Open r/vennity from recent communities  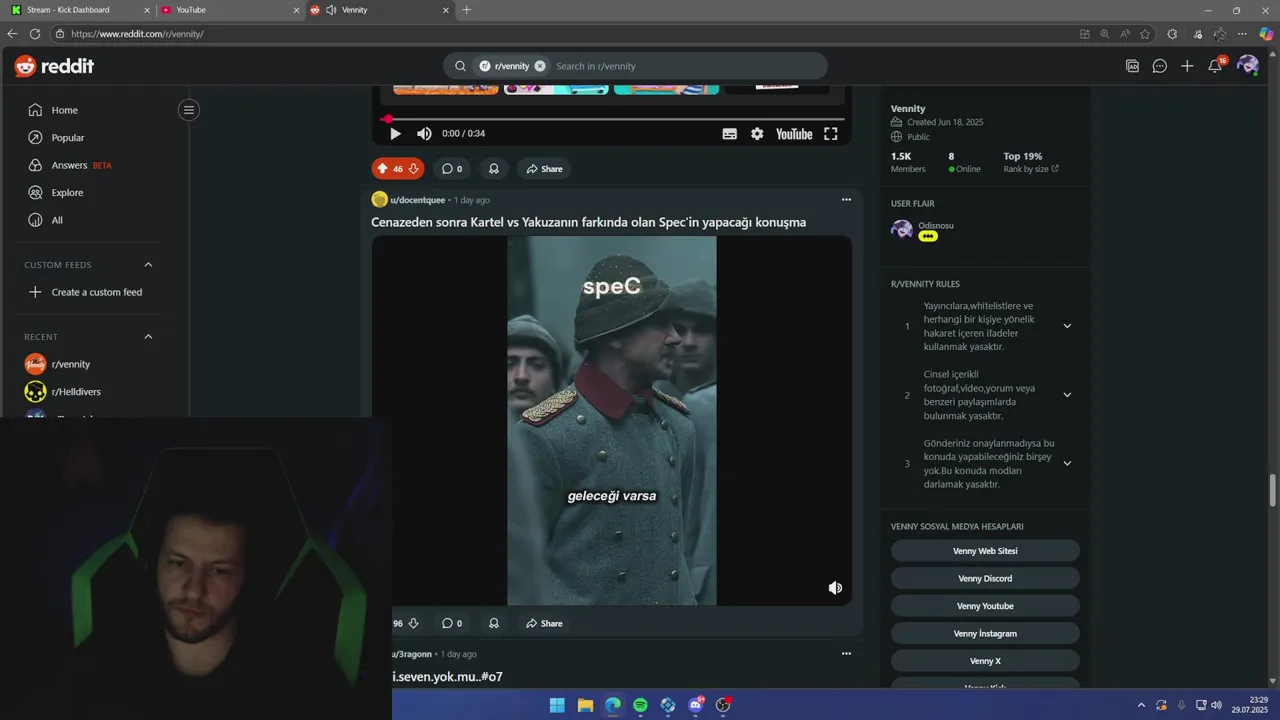70,364
